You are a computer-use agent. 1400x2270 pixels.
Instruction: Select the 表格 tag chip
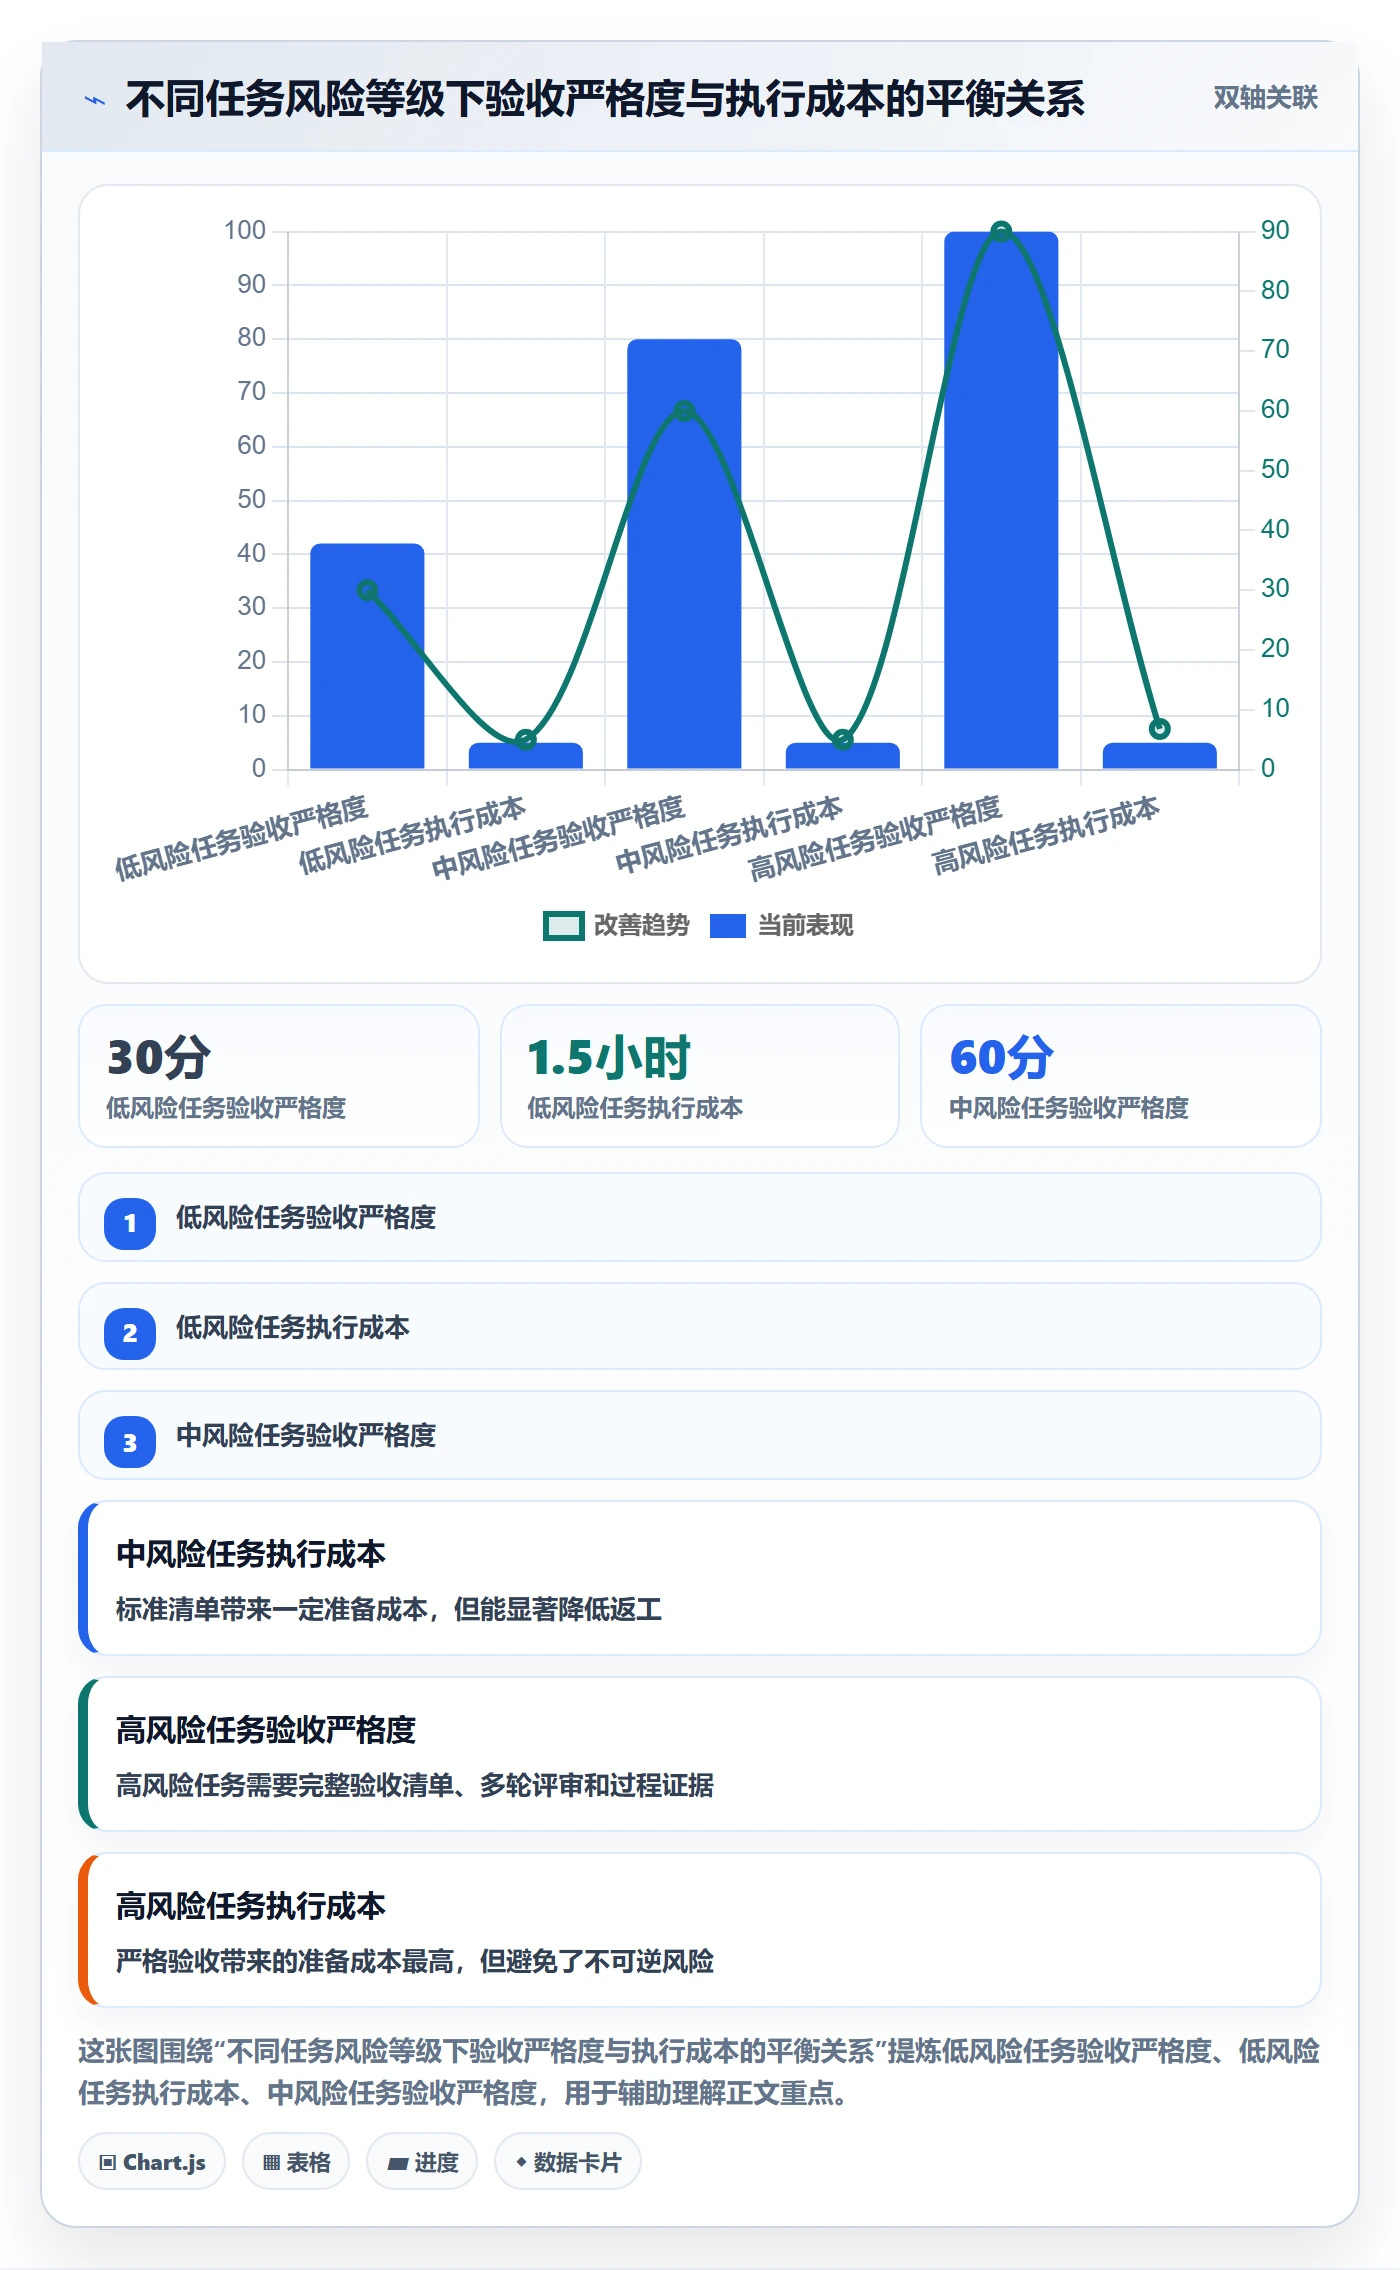click(296, 2162)
